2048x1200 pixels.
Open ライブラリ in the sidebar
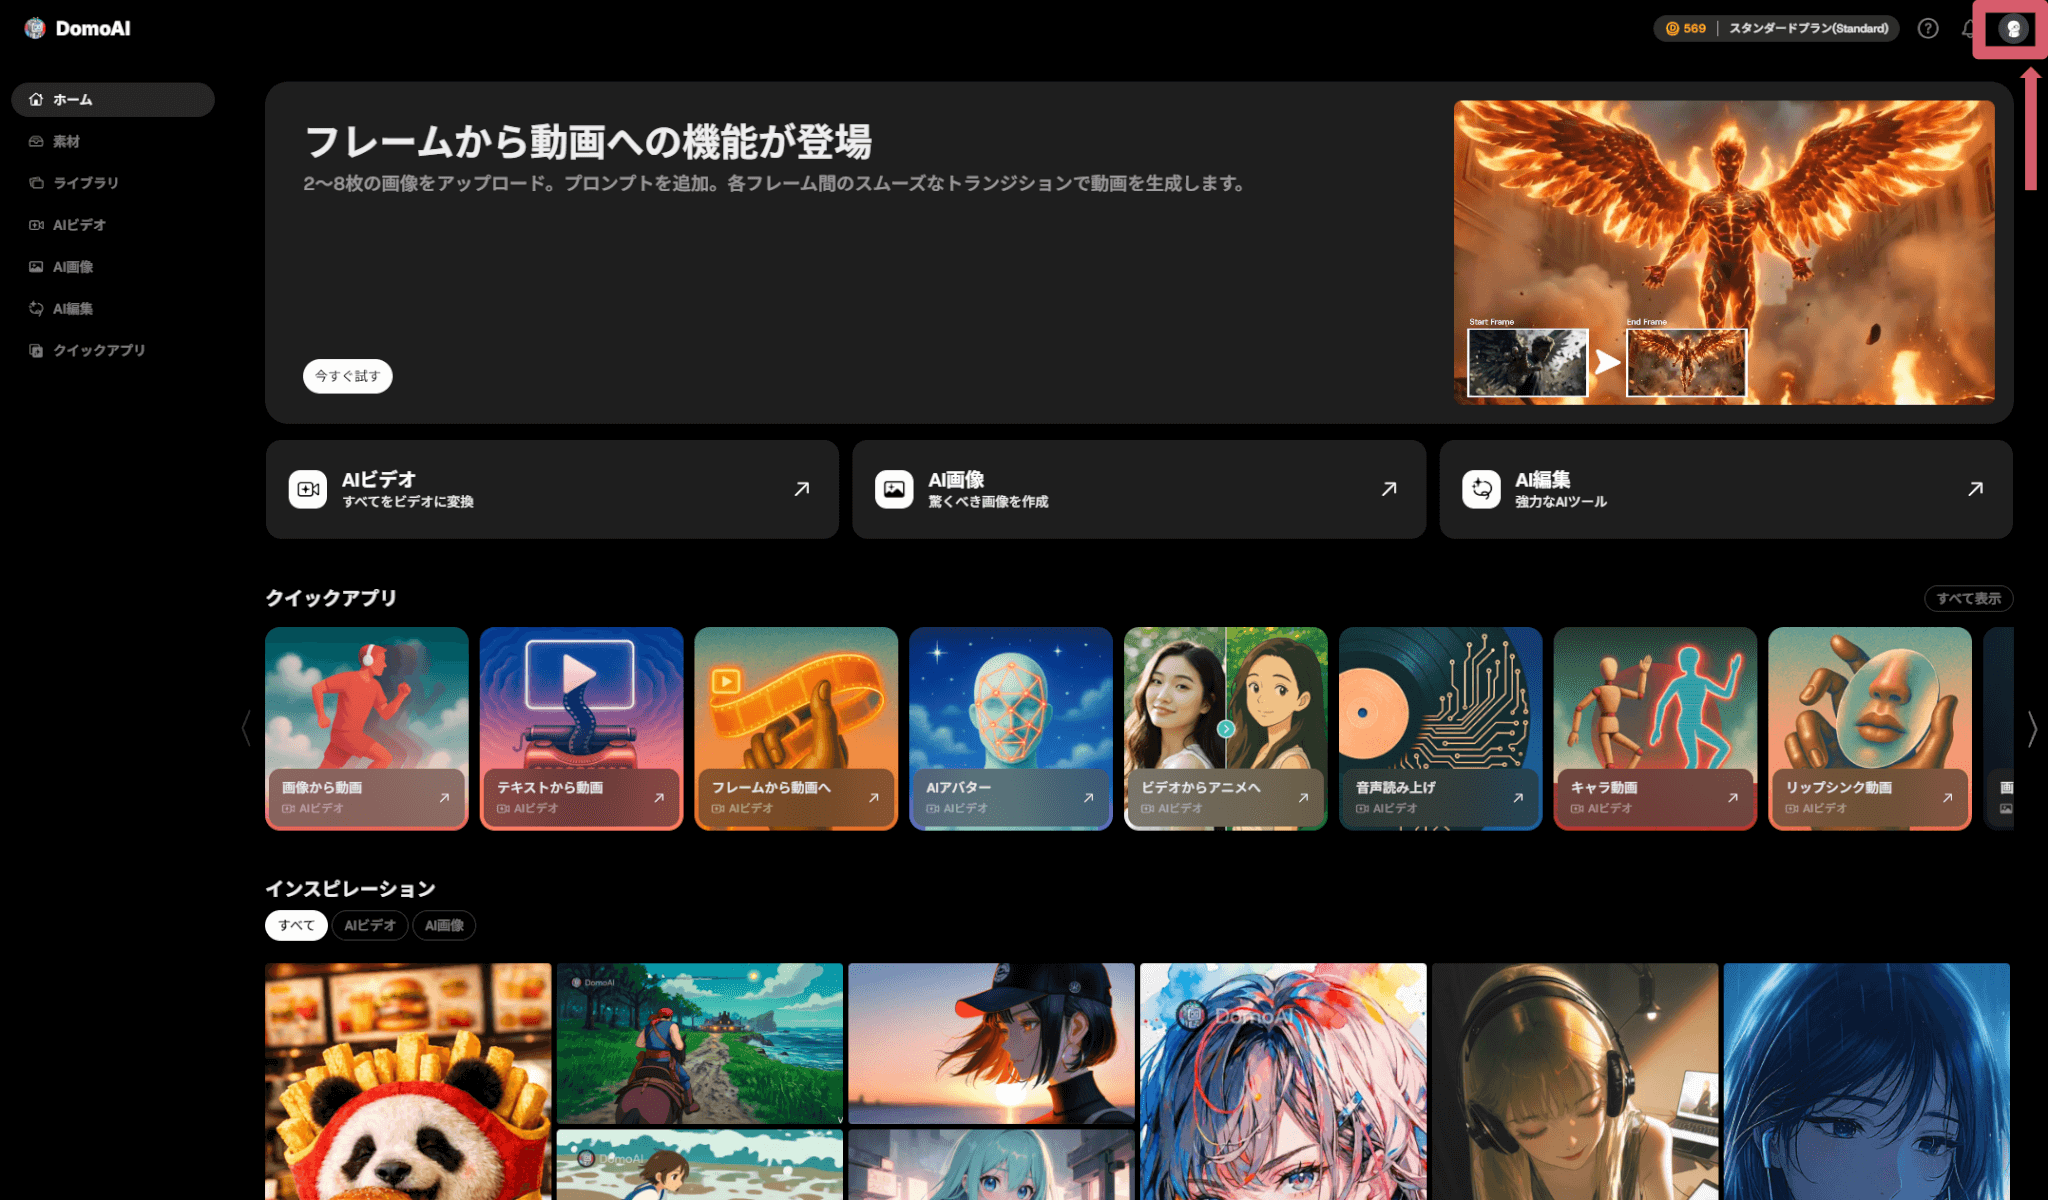[x=85, y=183]
